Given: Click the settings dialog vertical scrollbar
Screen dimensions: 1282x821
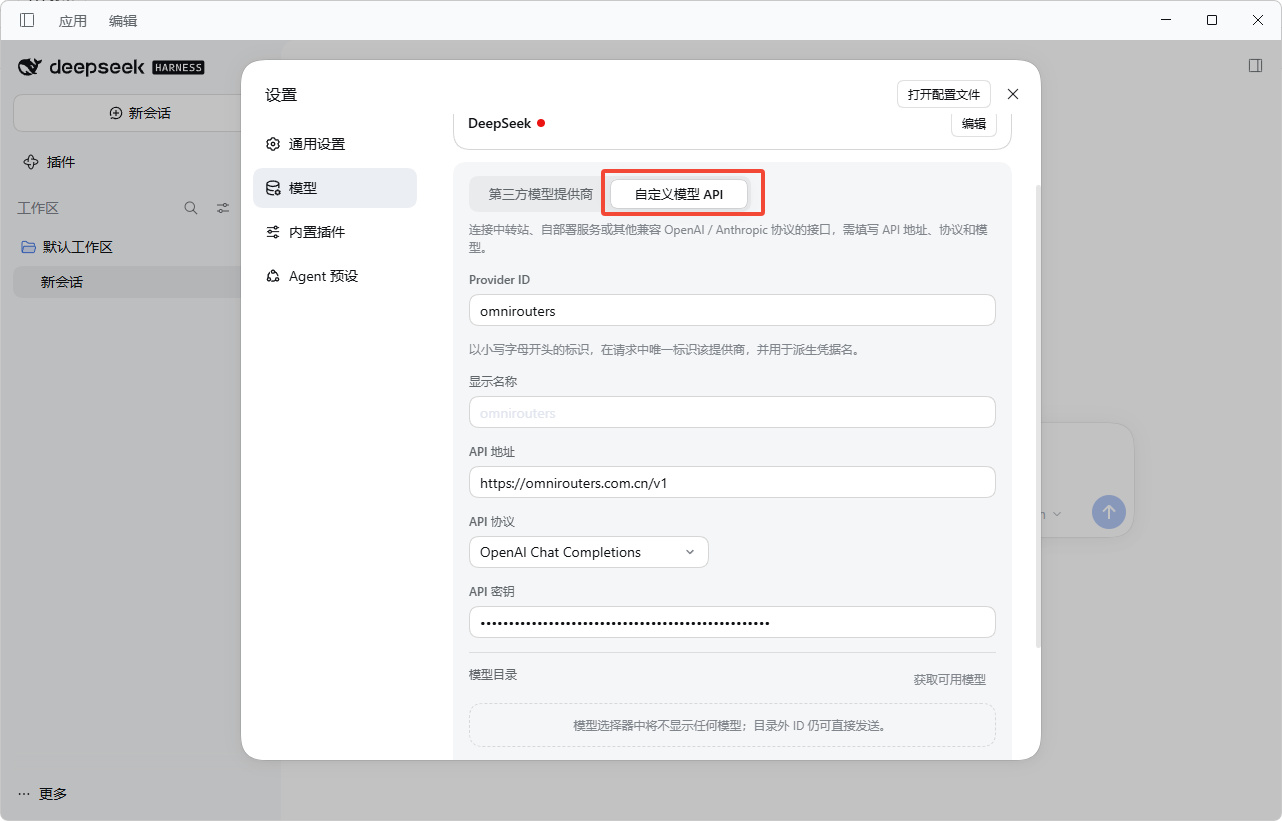Looking at the screenshot, I should (x=1037, y=415).
